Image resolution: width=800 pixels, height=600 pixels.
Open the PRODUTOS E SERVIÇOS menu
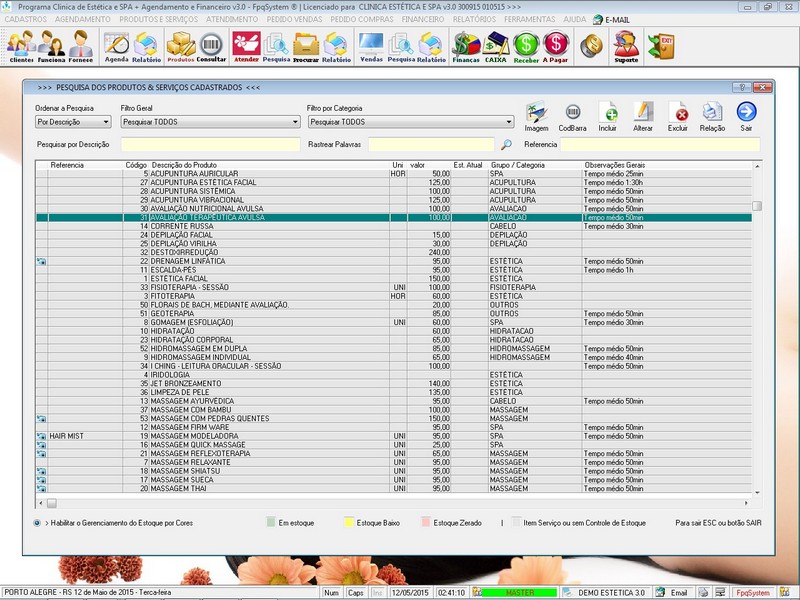[x=159, y=19]
